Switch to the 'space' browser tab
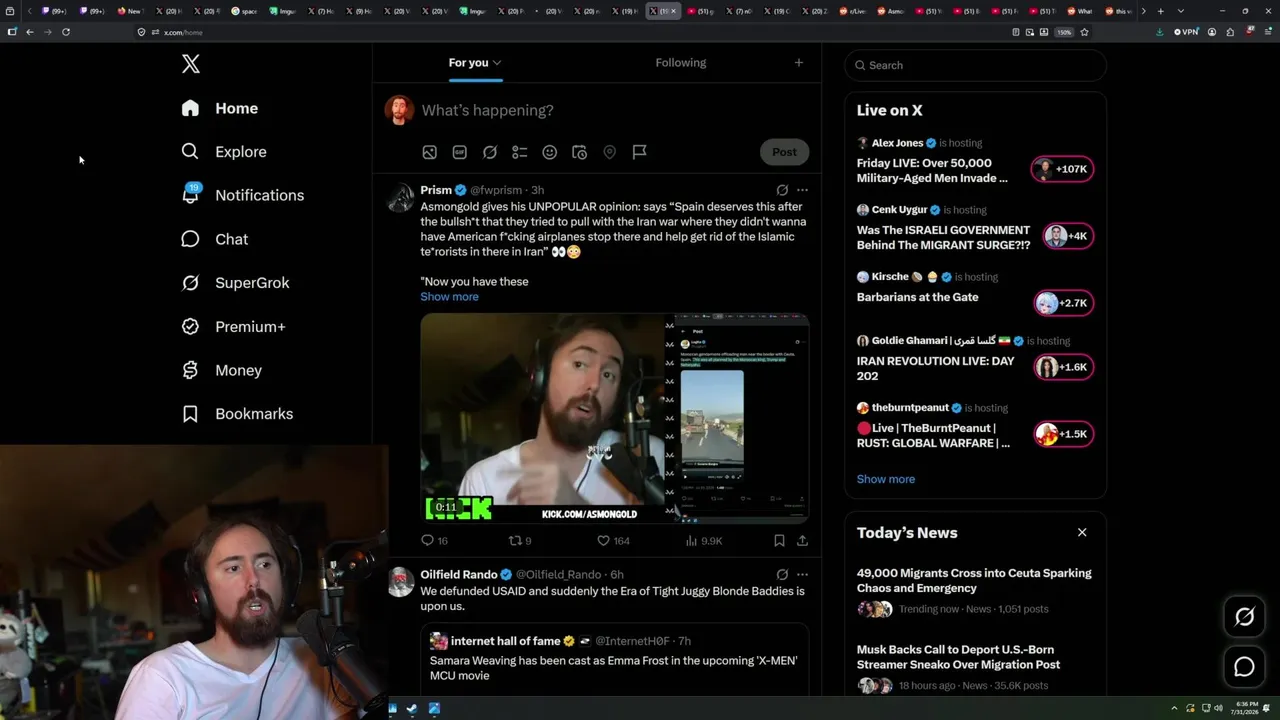Image resolution: width=1280 pixels, height=720 pixels. click(245, 11)
